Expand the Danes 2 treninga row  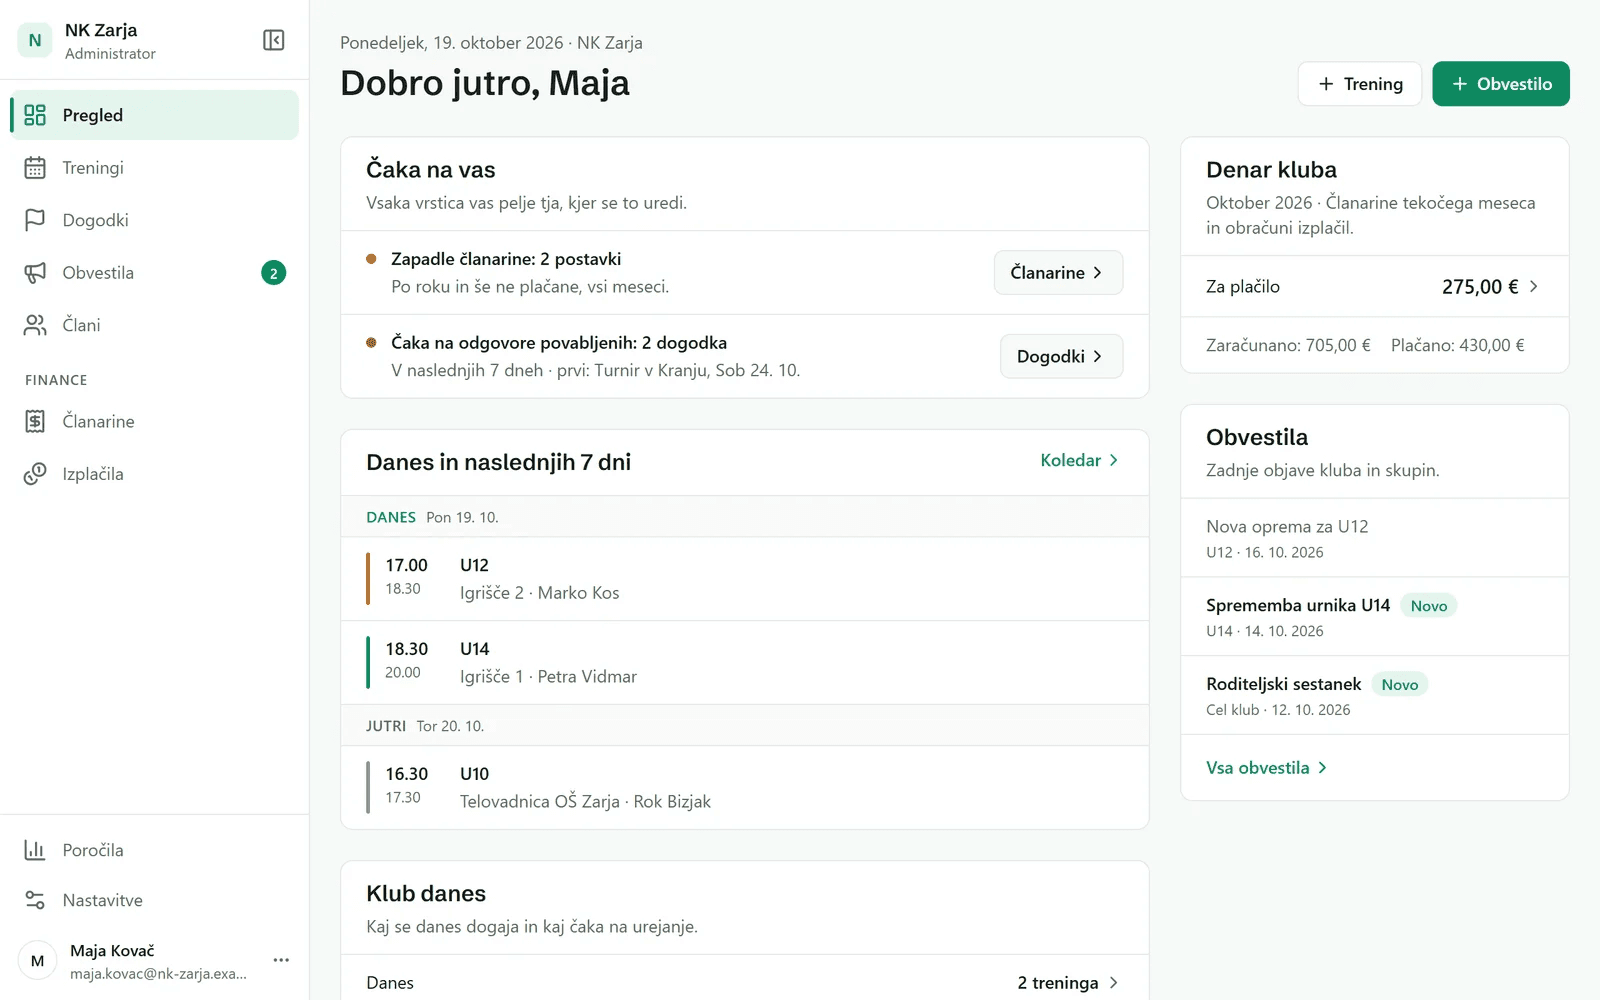(x=745, y=983)
